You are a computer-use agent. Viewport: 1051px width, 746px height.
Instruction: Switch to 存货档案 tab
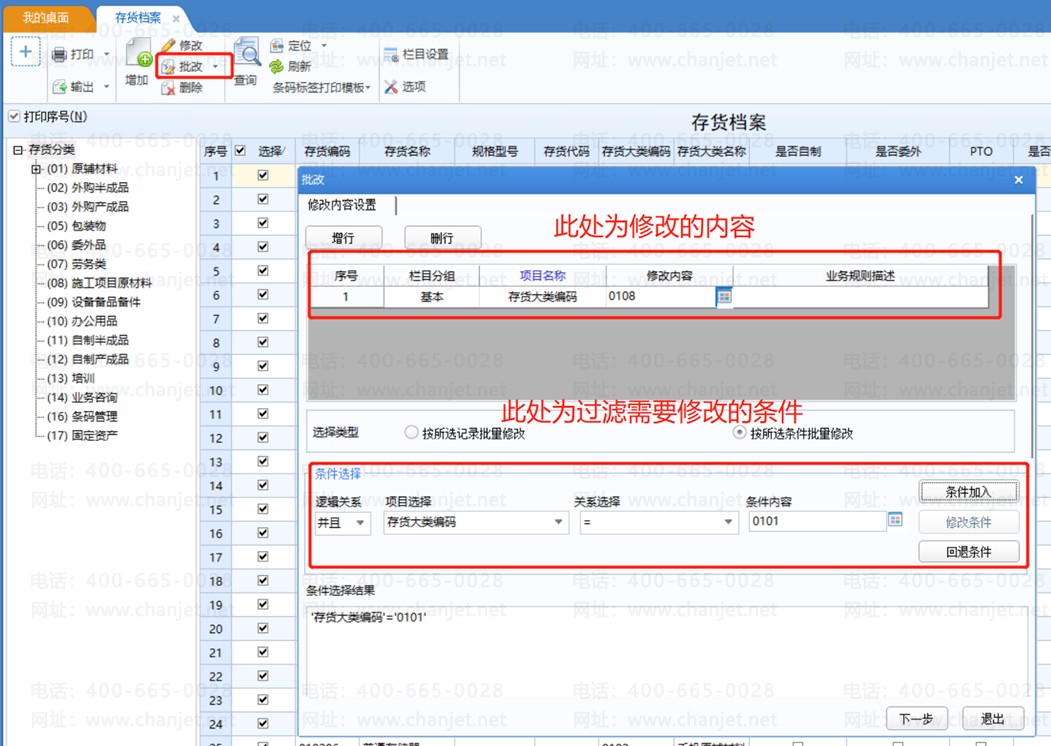(137, 18)
